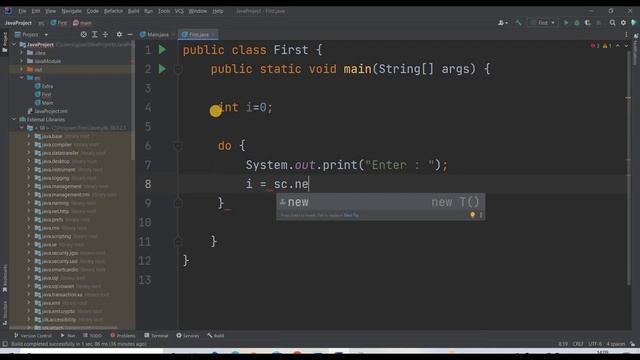Open the run configuration dropdown labeled First
This screenshot has height=360, width=640.
point(542,23)
